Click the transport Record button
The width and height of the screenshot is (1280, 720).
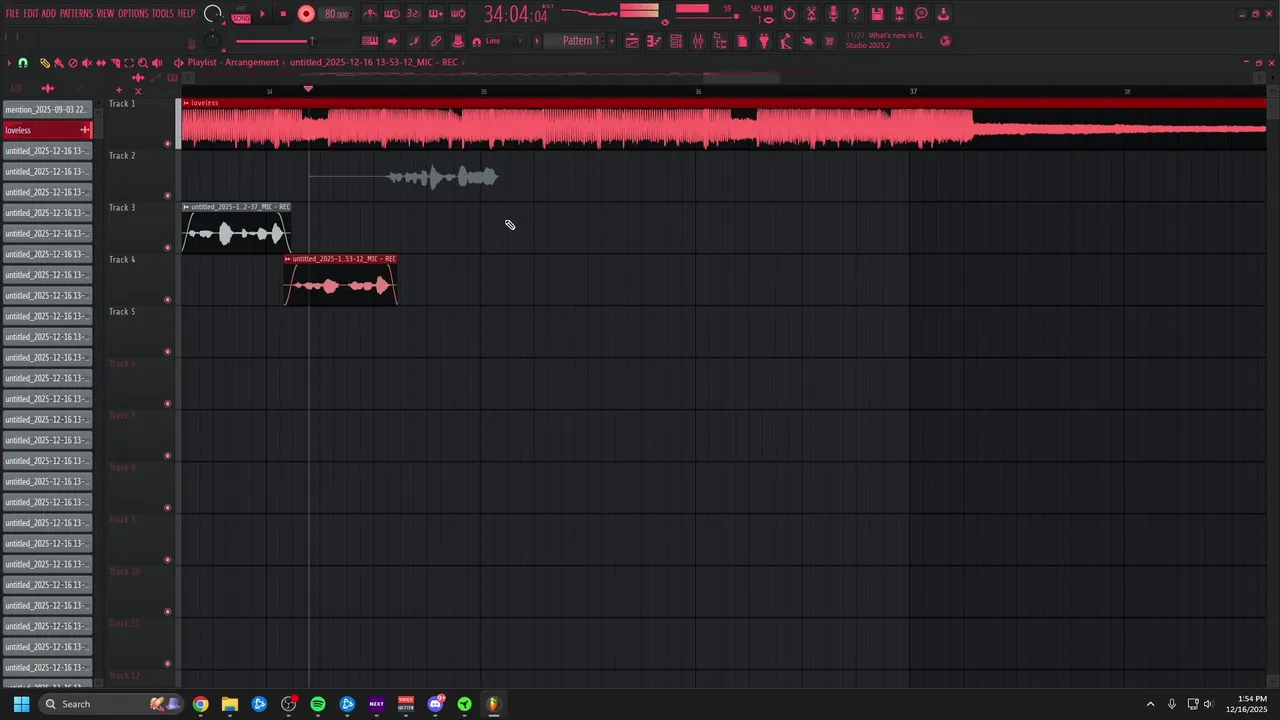[x=306, y=14]
